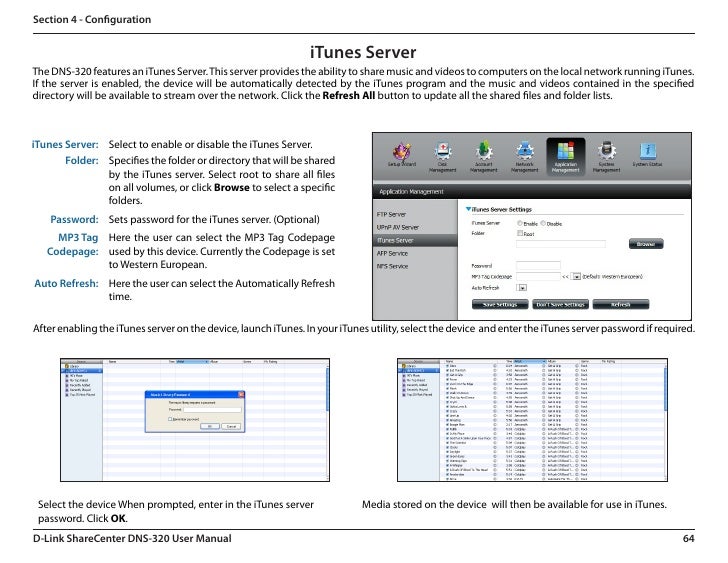Open the System Management icon
The width and height of the screenshot is (728, 563).
(606, 156)
